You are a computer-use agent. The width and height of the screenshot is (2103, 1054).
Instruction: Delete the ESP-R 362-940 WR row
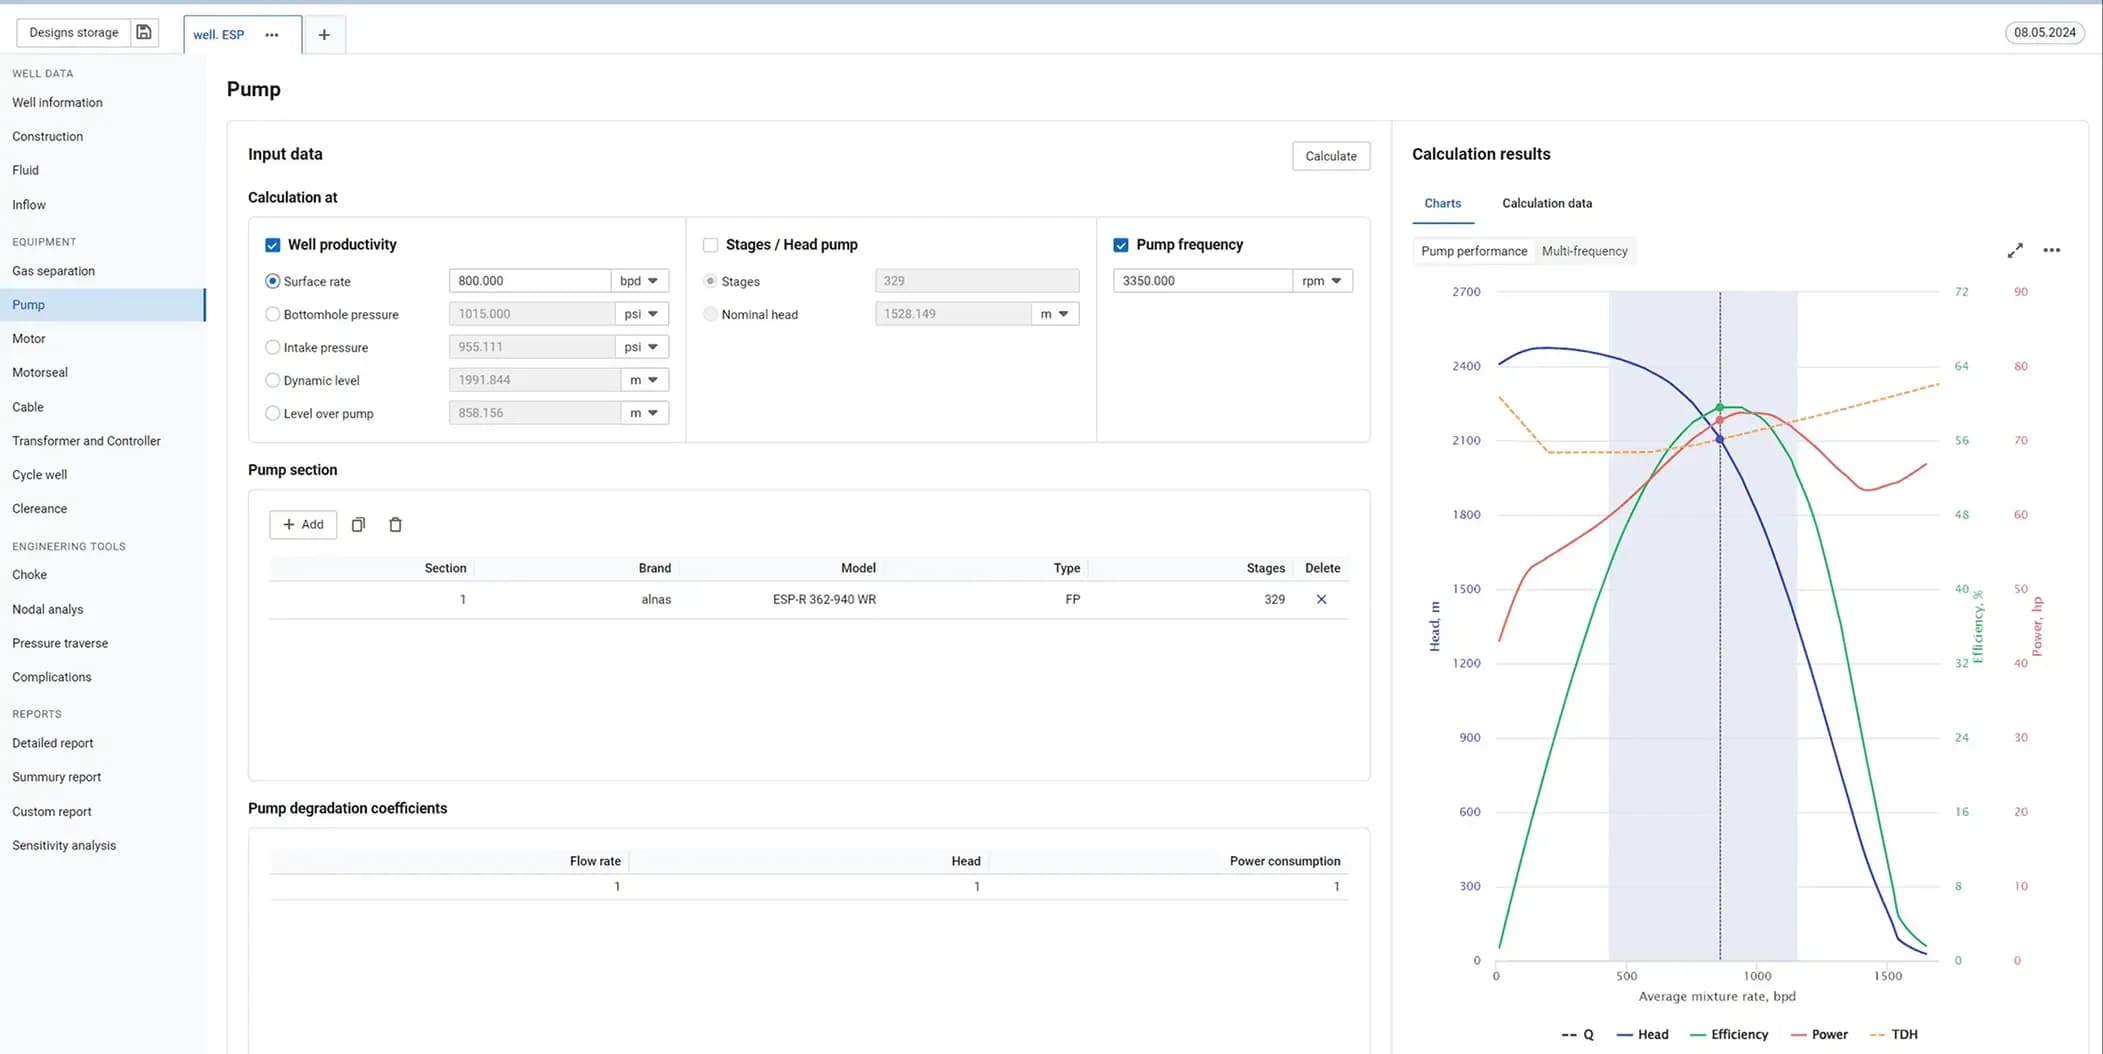pos(1321,599)
